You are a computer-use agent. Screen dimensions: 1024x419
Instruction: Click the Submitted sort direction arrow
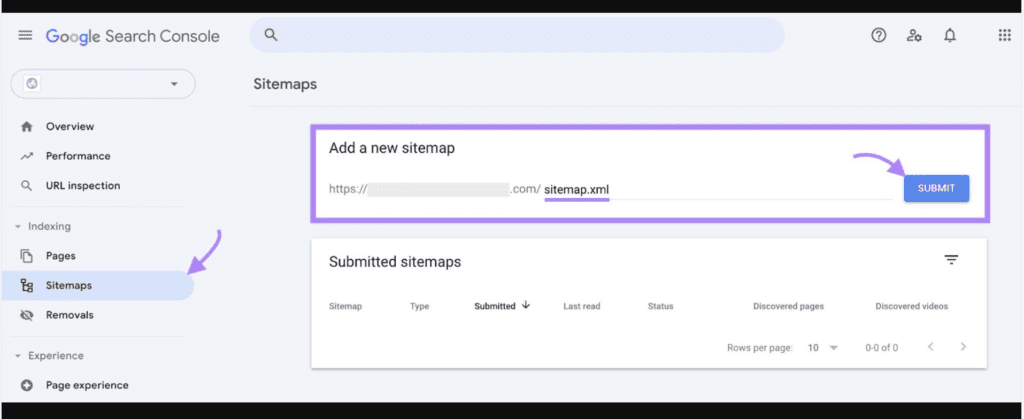pos(526,305)
